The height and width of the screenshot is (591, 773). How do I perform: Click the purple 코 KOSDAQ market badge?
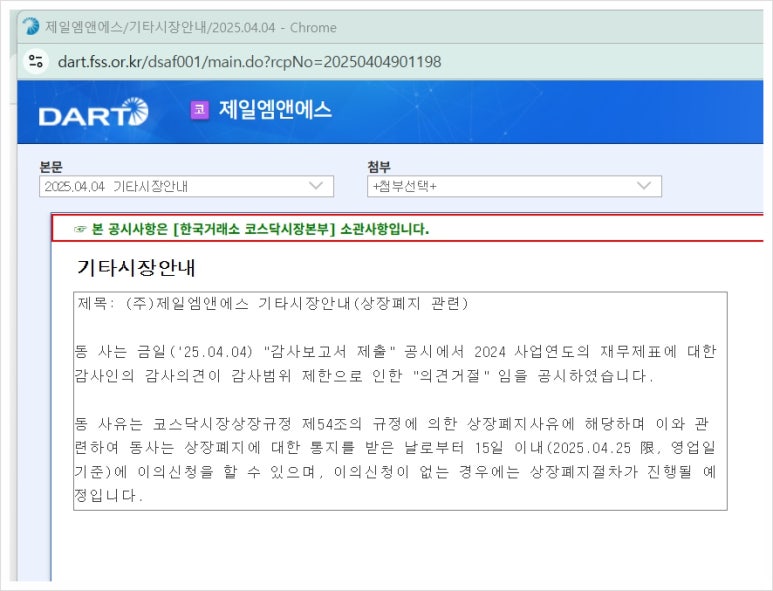[200, 109]
